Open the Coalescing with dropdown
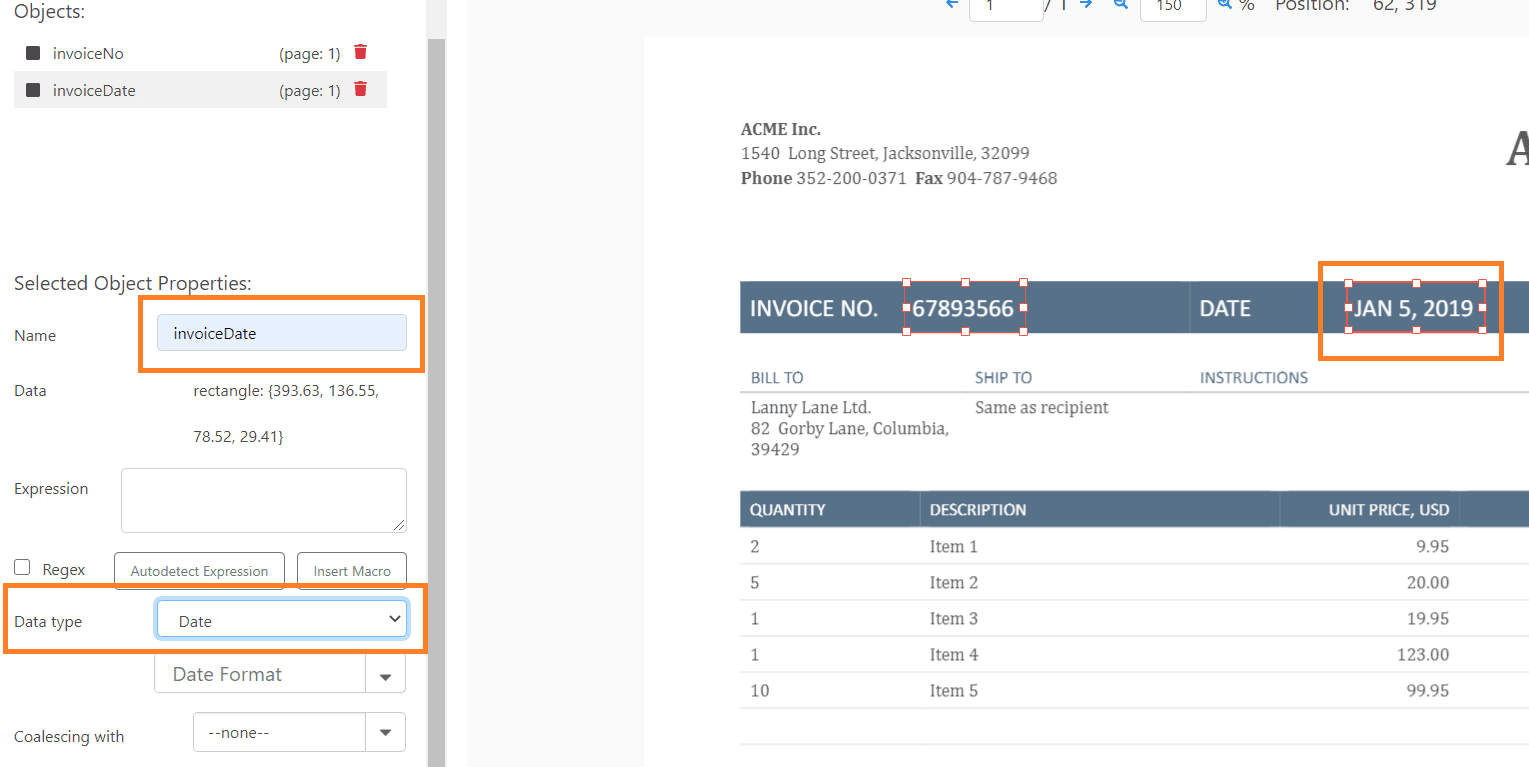Screen dimensions: 1529x767 pos(385,732)
